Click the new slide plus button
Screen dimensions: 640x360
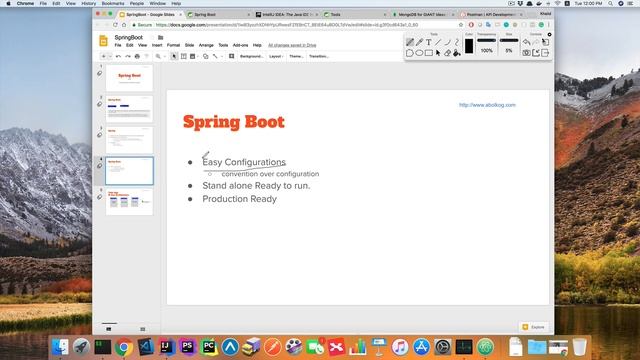(x=104, y=56)
